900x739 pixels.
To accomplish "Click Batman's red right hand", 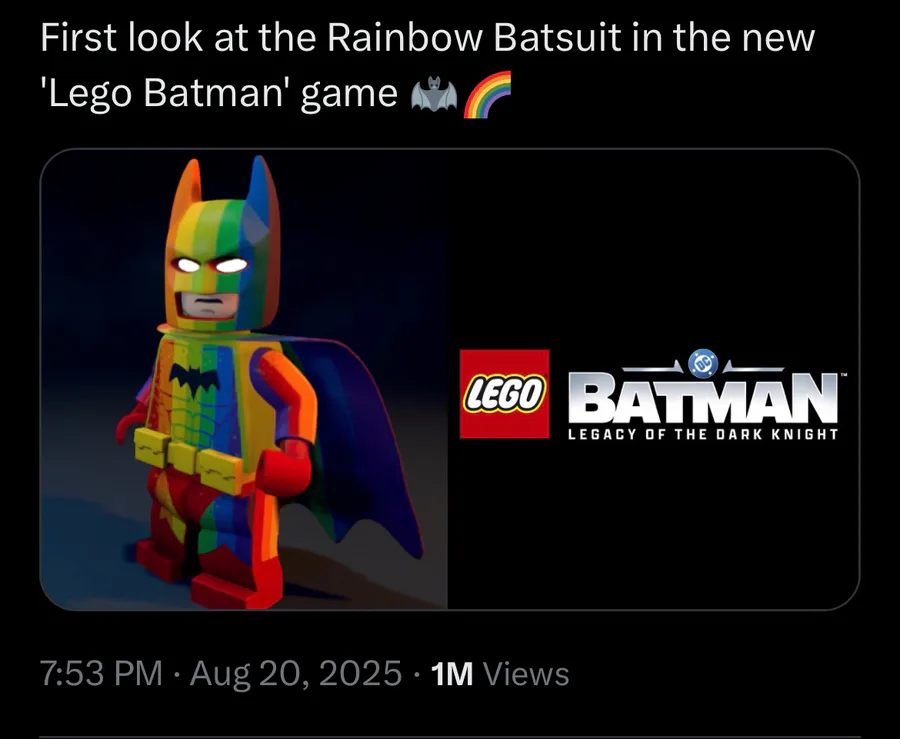I will pos(284,469).
